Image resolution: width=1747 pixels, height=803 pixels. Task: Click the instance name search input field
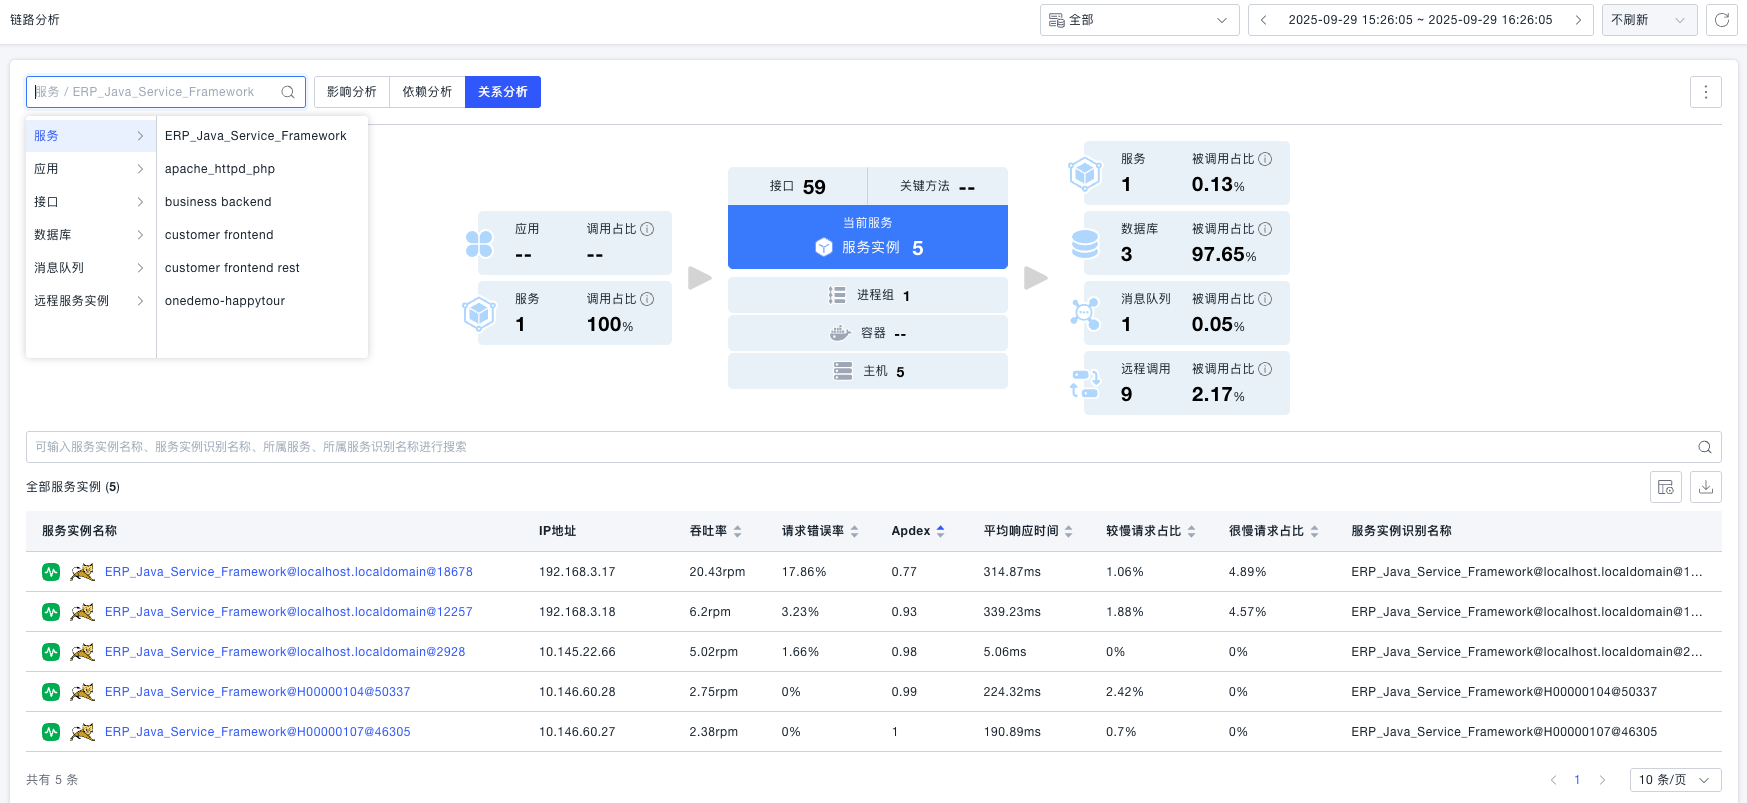tap(860, 447)
